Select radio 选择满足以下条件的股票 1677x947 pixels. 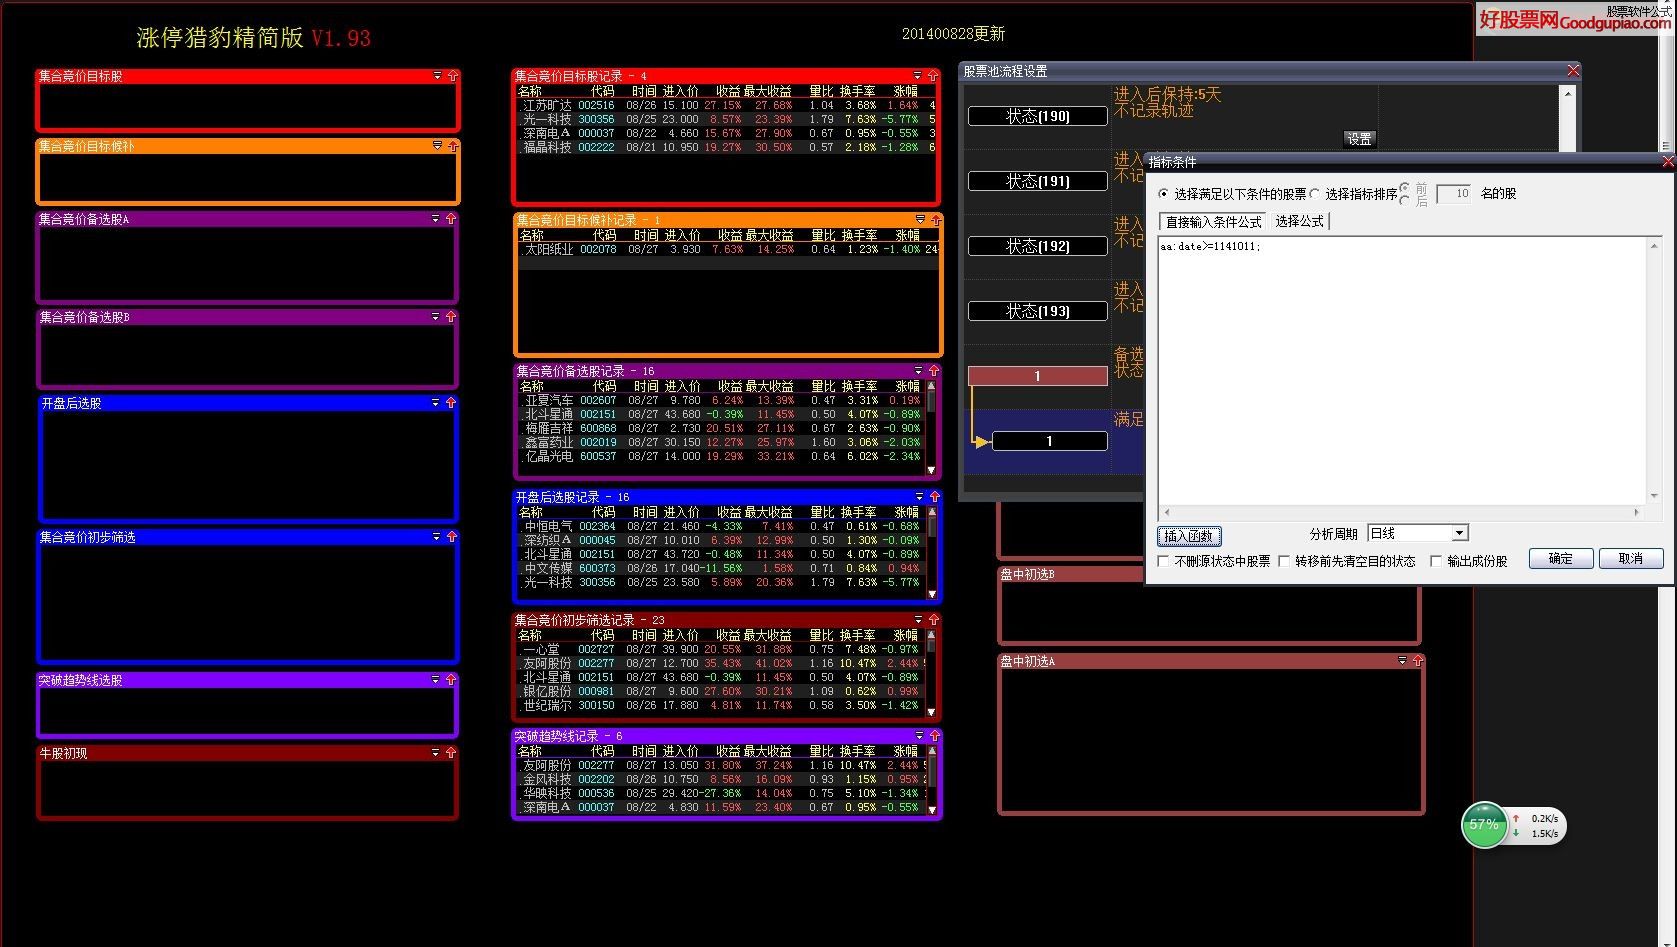1163,194
